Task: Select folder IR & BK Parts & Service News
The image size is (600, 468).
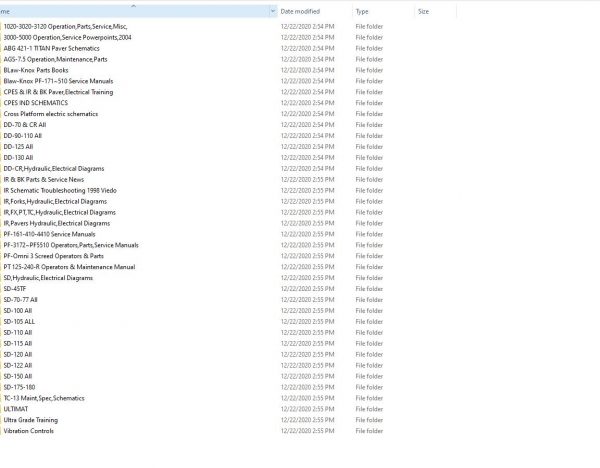Action: pyautogui.click(x=44, y=179)
